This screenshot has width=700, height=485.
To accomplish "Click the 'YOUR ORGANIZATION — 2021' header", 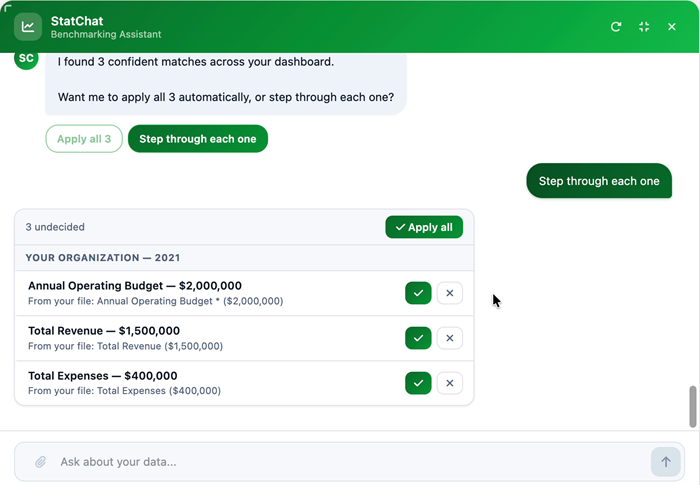I will [x=103, y=258].
